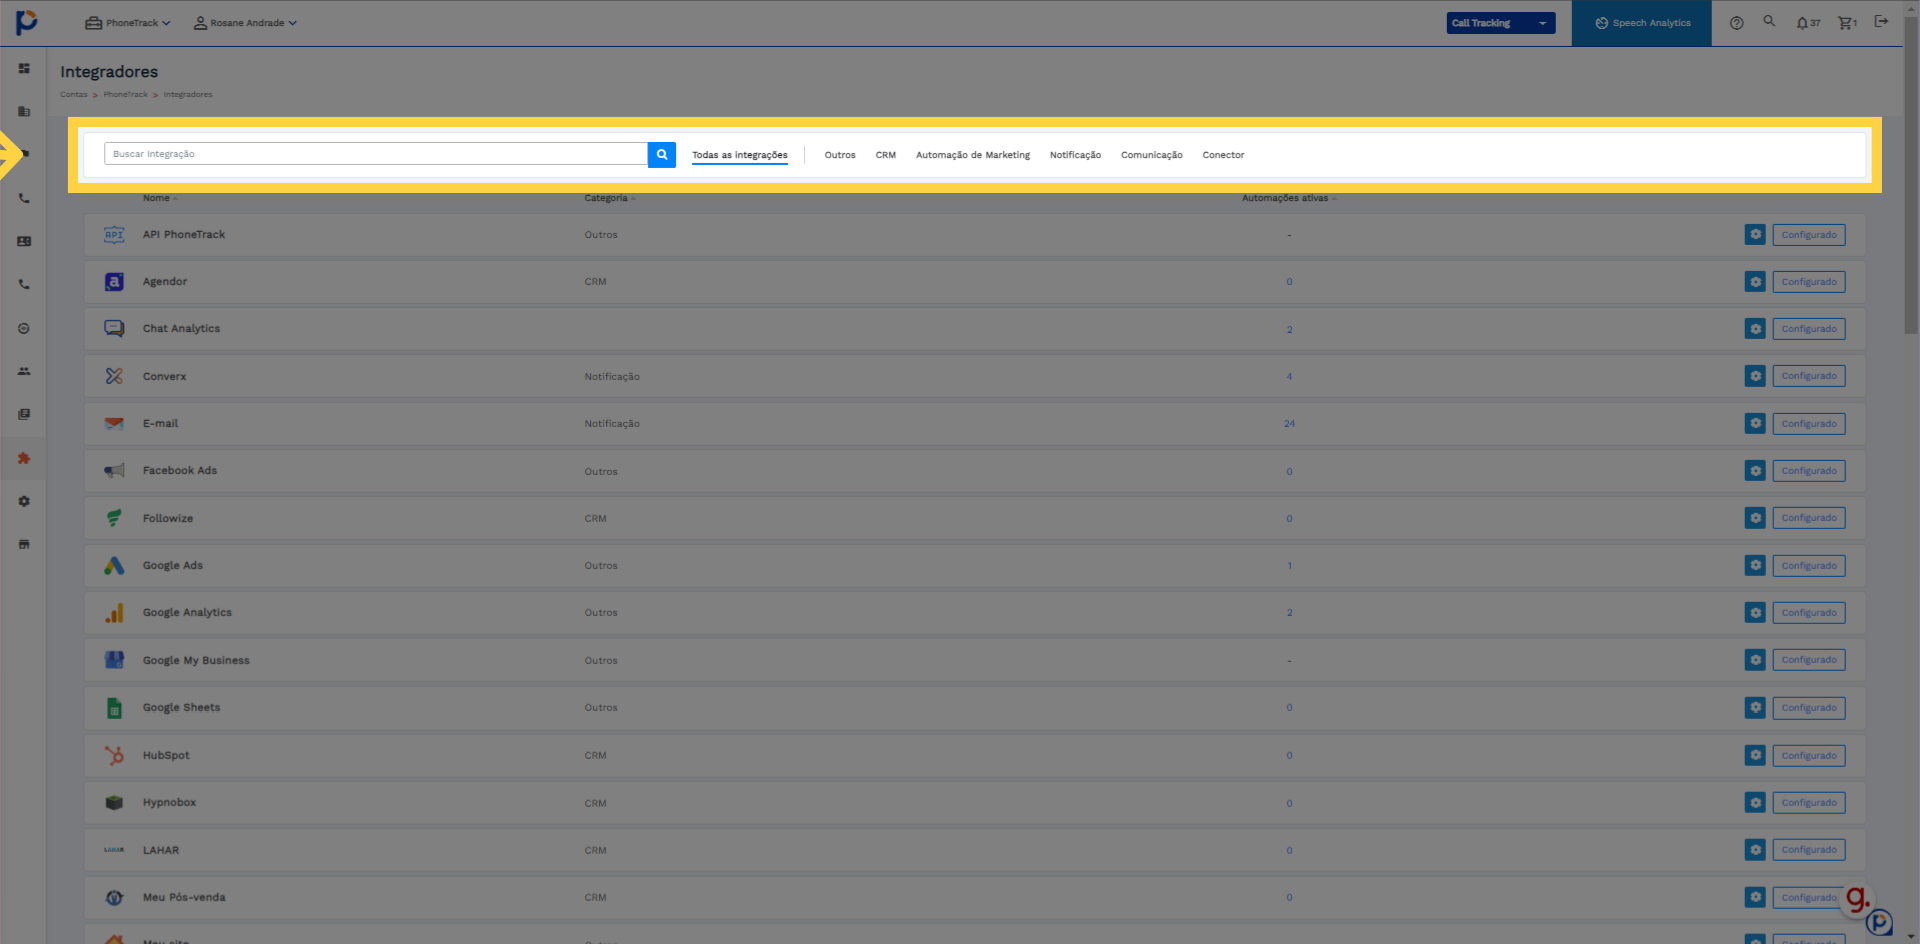
Task: Open the top bar search icon
Action: tap(1769, 21)
